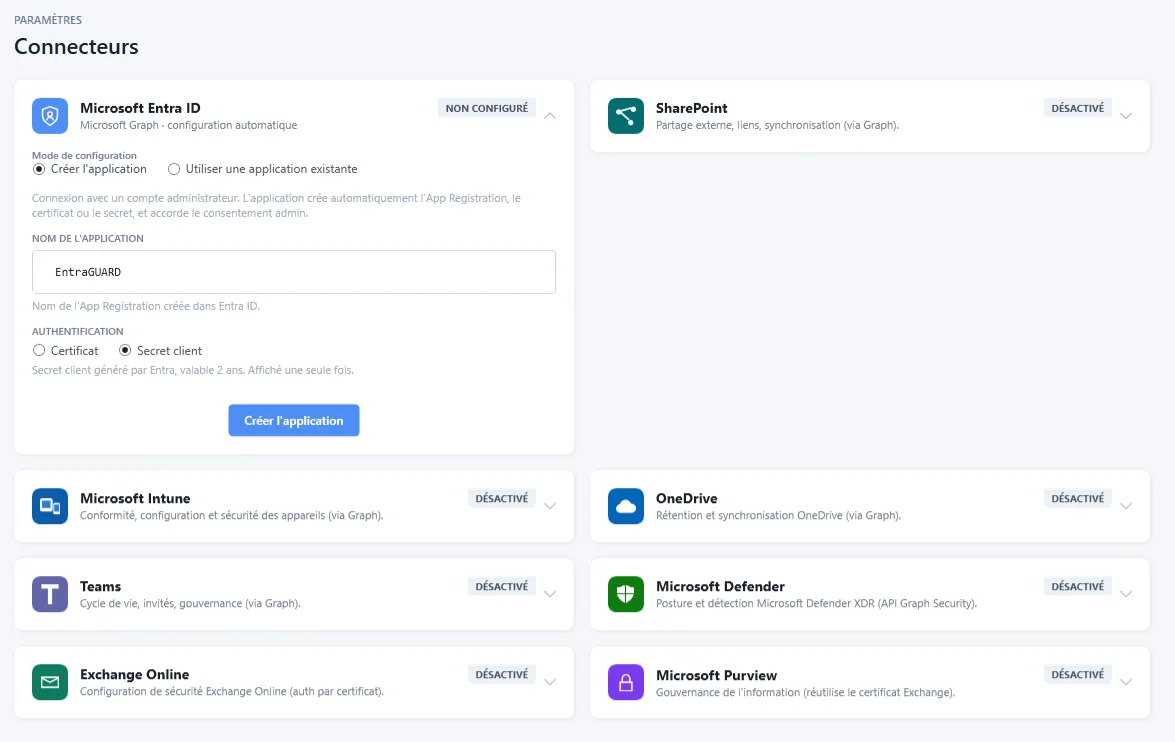The height and width of the screenshot is (742, 1175).
Task: Select 'Utiliser une application existante' radio
Action: coord(174,169)
